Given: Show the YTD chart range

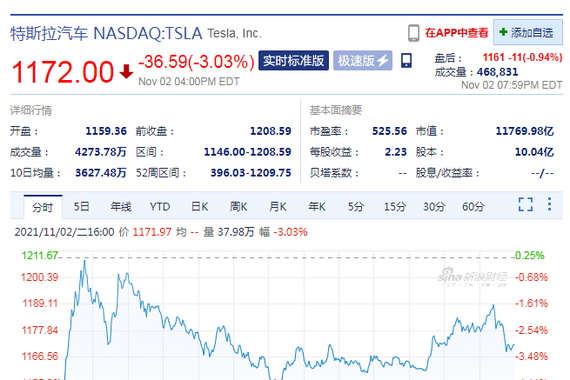Looking at the screenshot, I should 160,207.
